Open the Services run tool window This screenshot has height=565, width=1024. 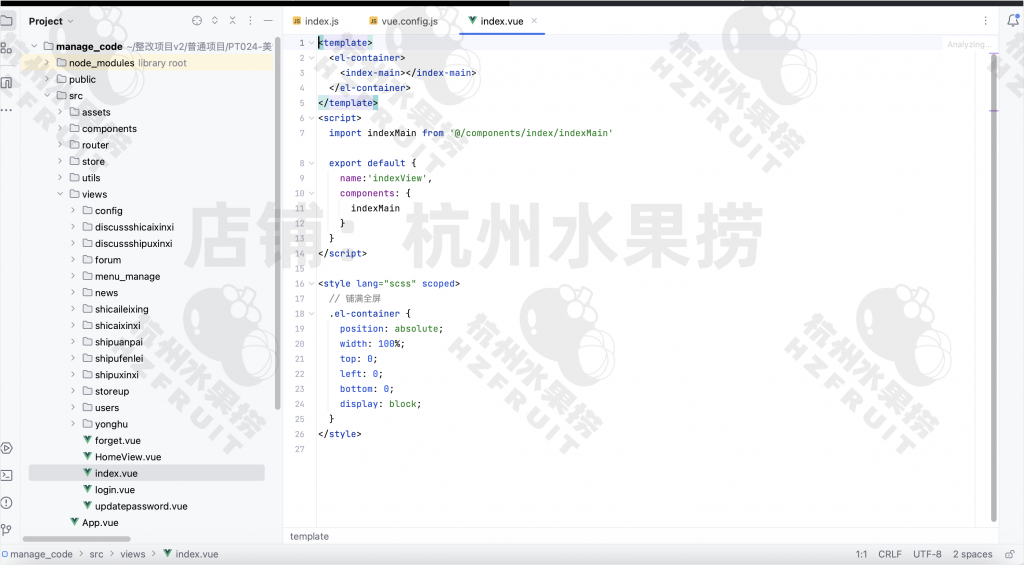[x=7, y=448]
